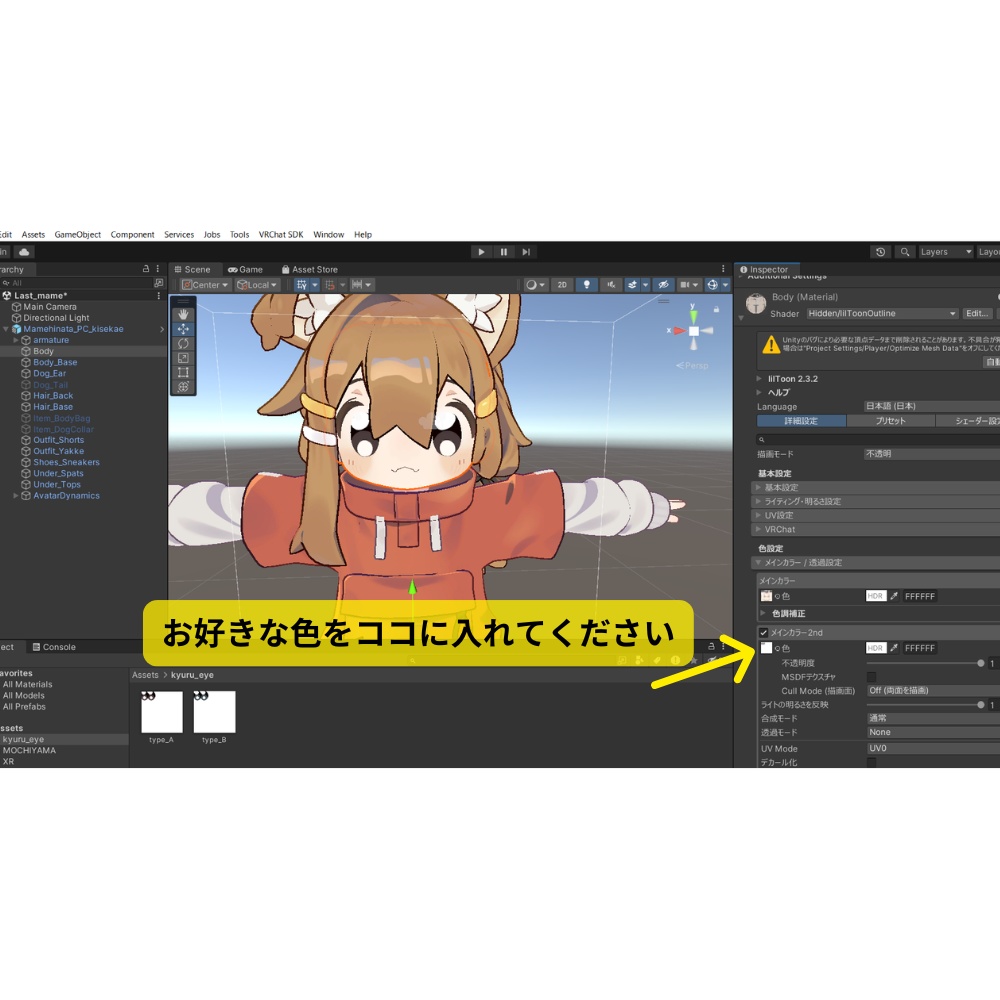Switch to プリセット settings button

pyautogui.click(x=889, y=421)
